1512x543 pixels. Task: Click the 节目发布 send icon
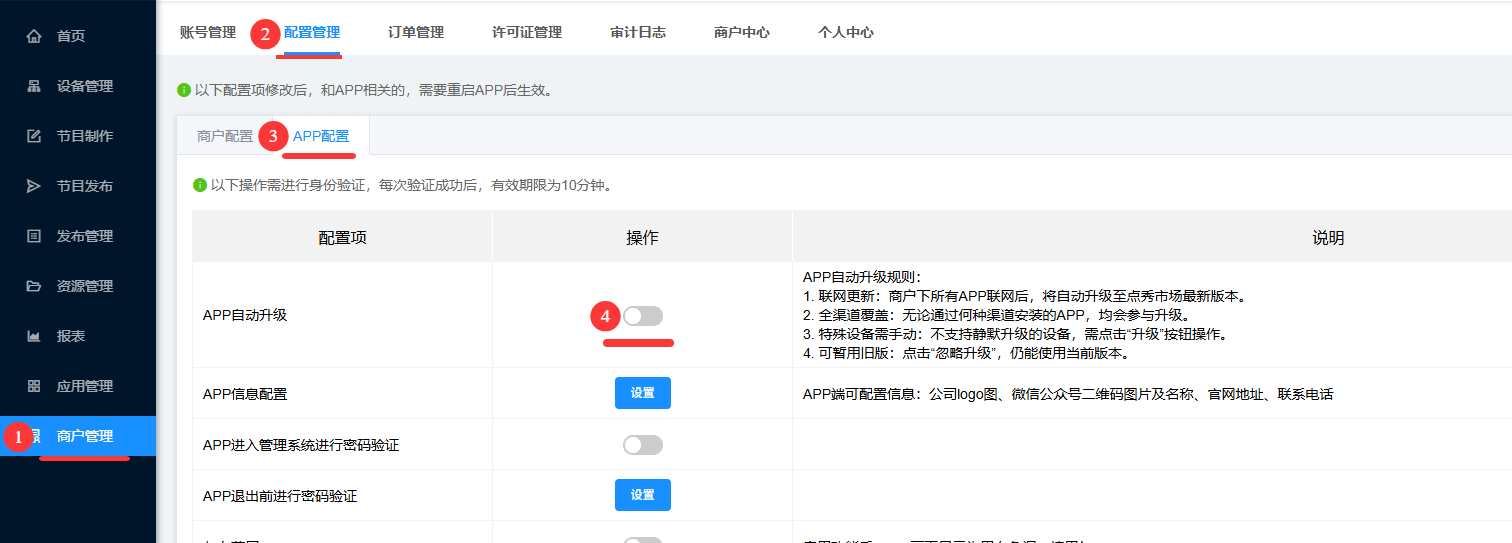pos(34,186)
